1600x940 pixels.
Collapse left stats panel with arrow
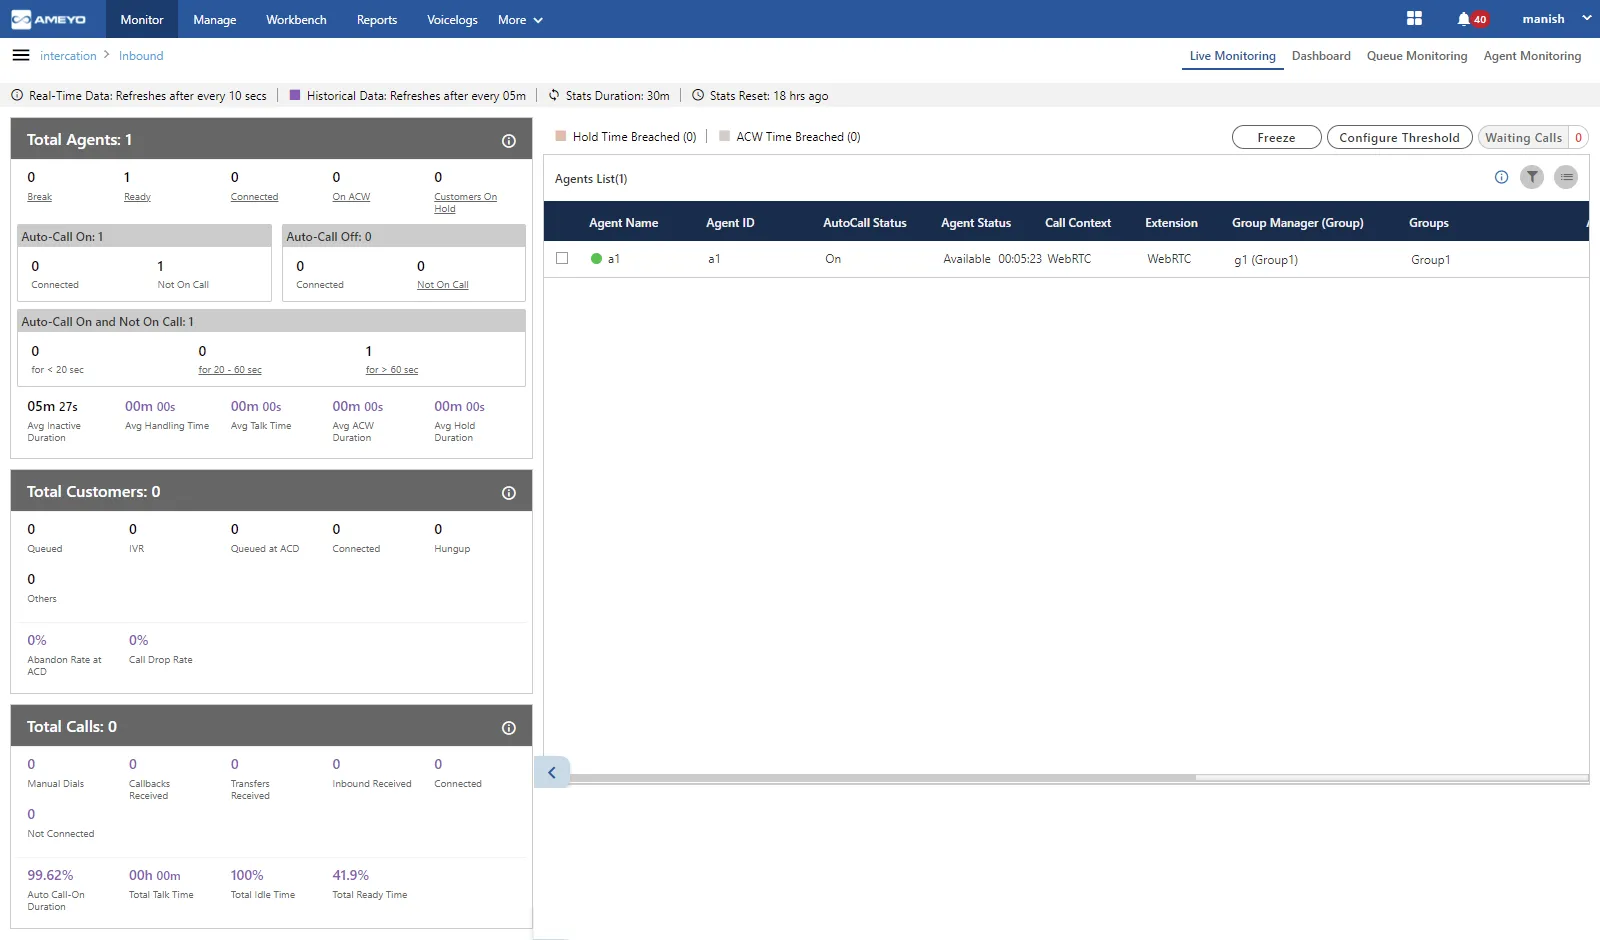point(552,772)
